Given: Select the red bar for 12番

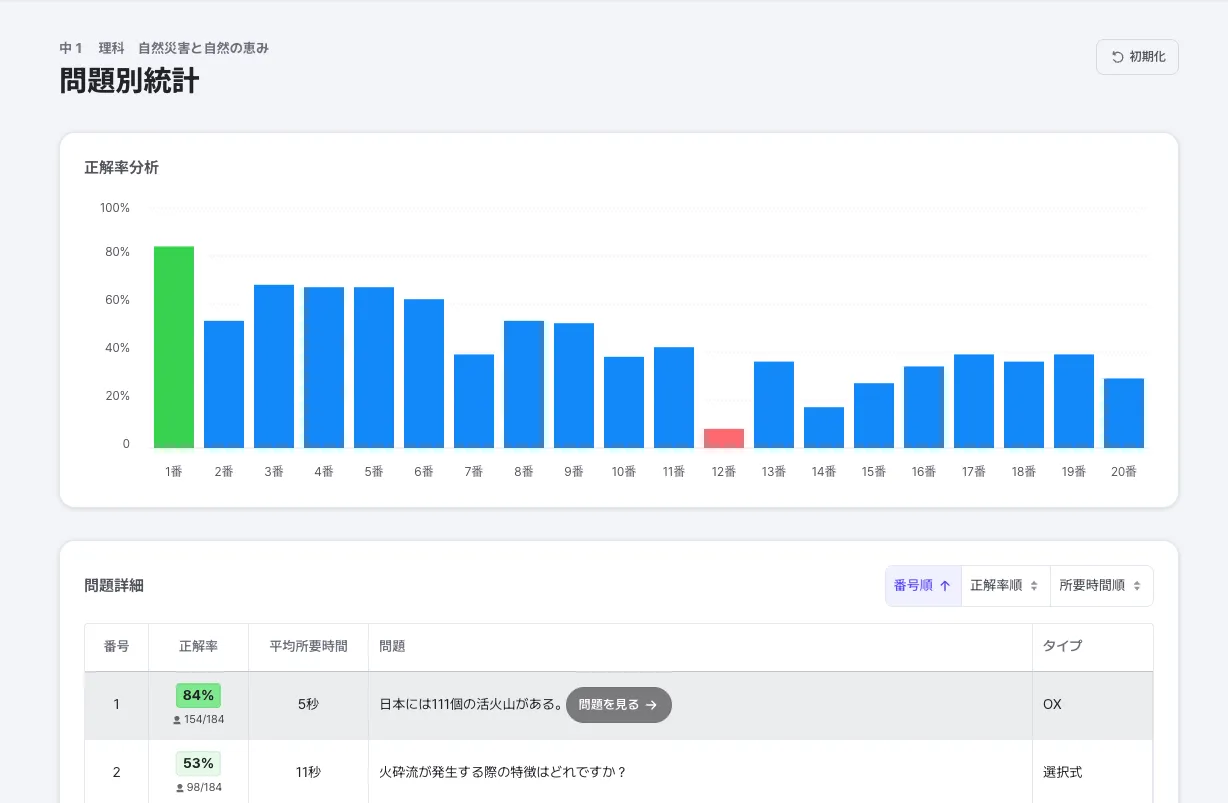Looking at the screenshot, I should [724, 438].
